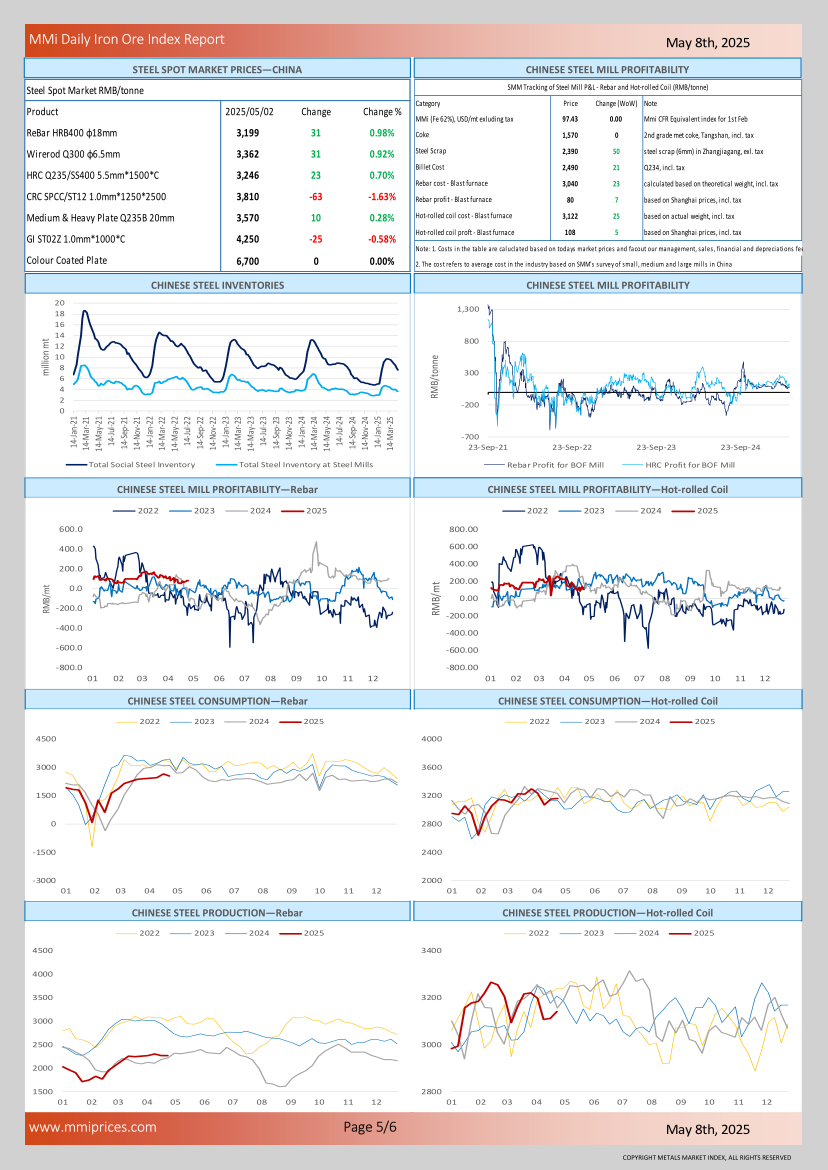Click the Rebar cost price 3,040
Screen dimensions: 828x1170
coord(570,184)
